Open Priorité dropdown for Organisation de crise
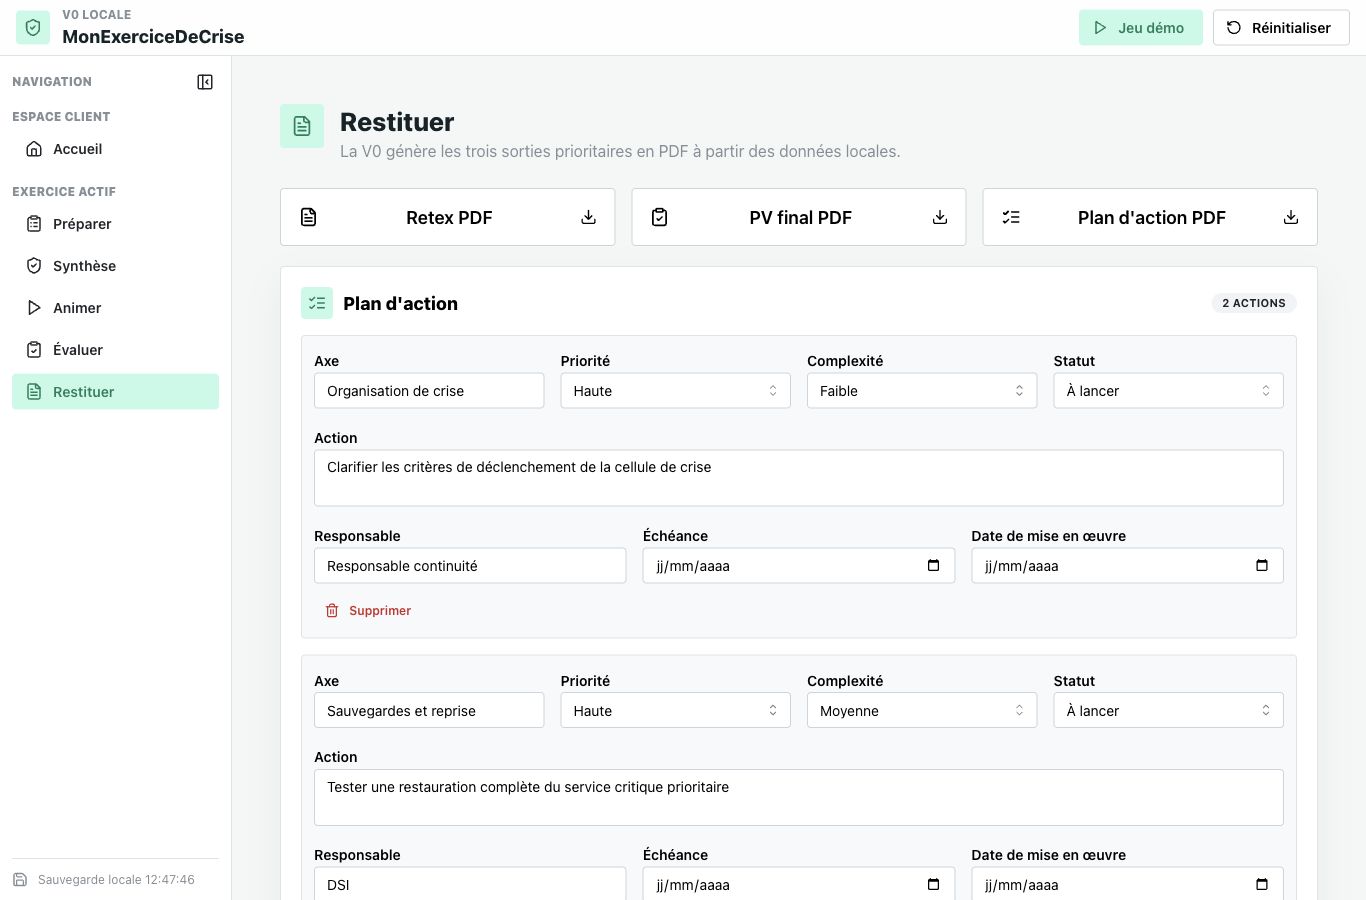This screenshot has height=900, width=1366. pyautogui.click(x=675, y=391)
